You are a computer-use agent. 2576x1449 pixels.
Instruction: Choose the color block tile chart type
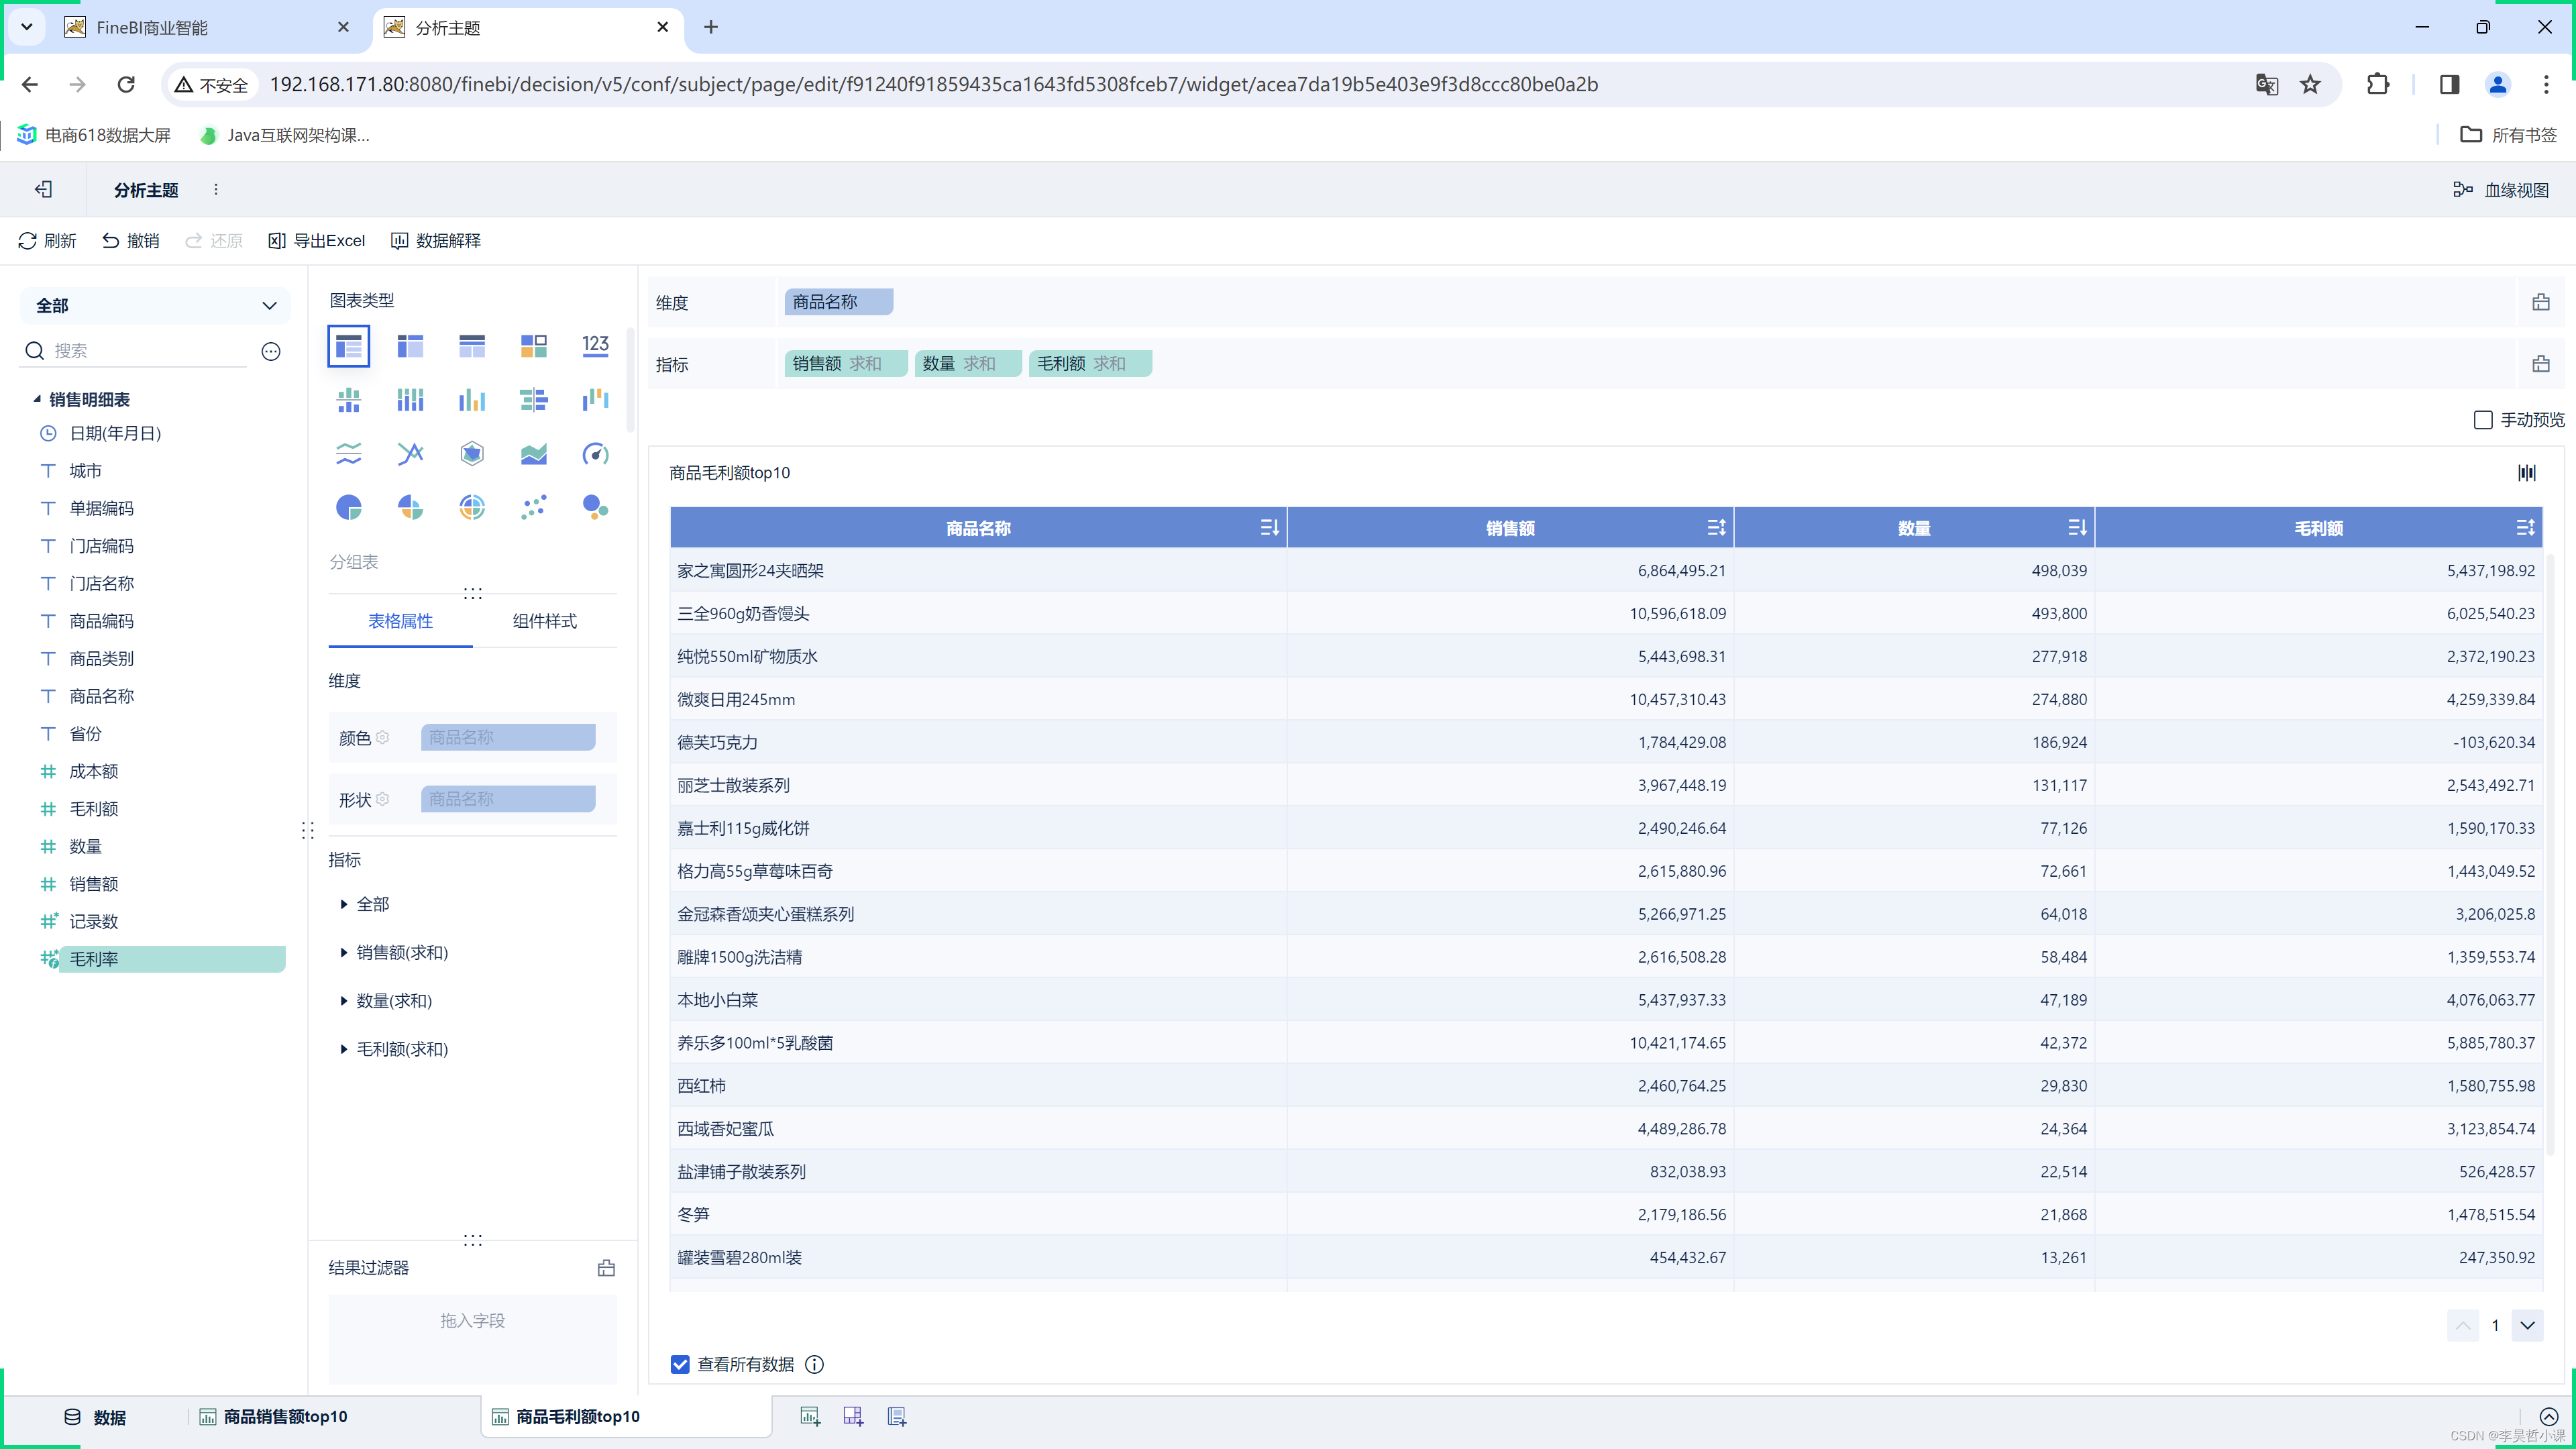[534, 346]
